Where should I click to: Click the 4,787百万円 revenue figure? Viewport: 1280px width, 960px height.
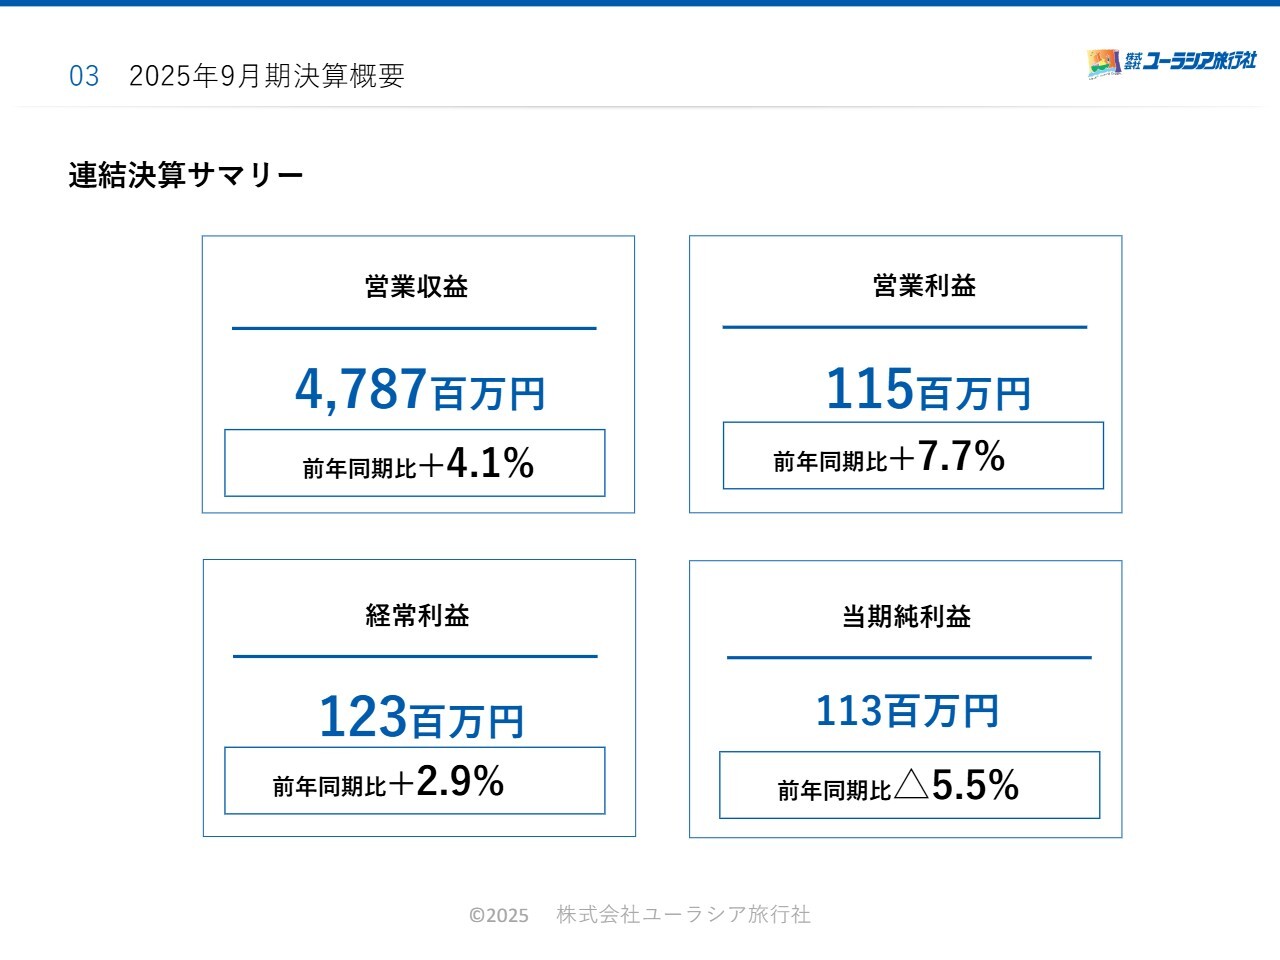pyautogui.click(x=419, y=389)
